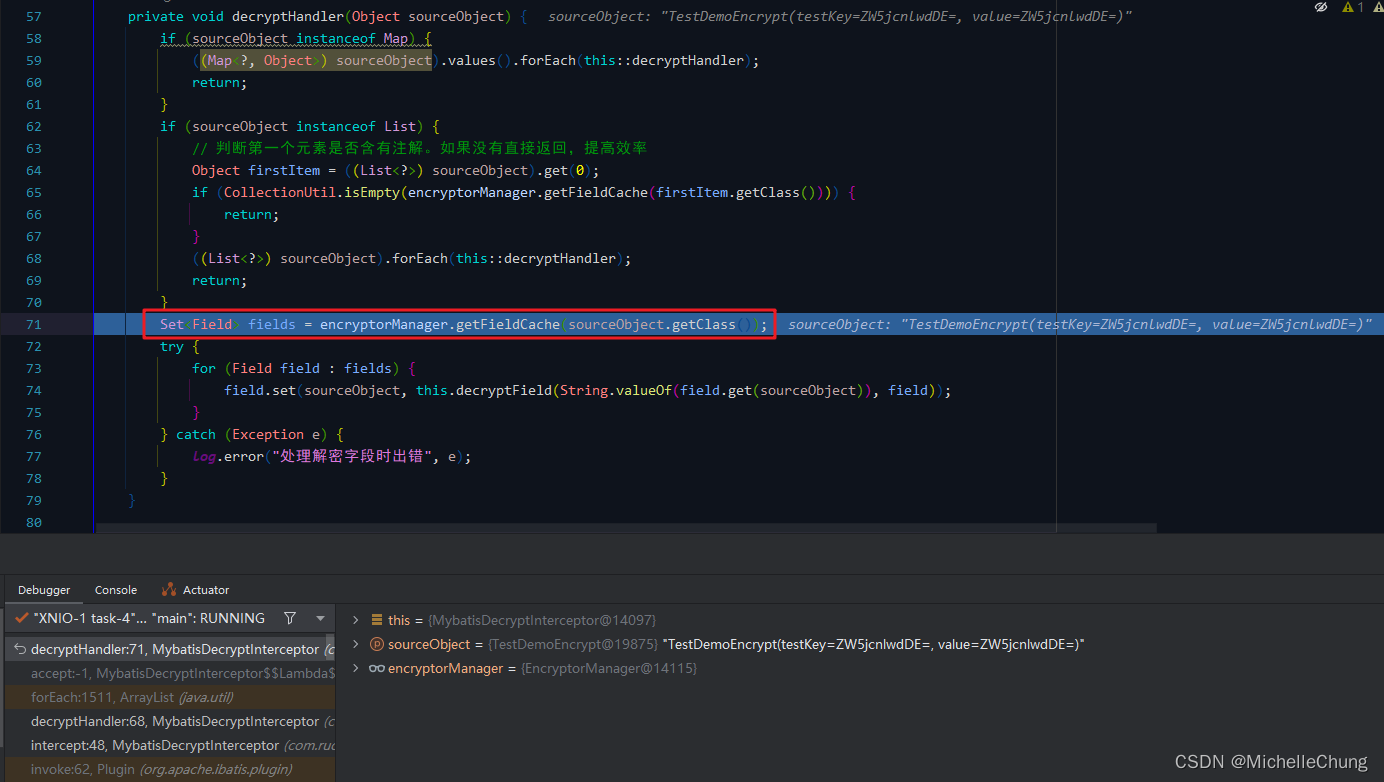
Task: Click 'isEmpty' method on line 65
Action: click(372, 192)
